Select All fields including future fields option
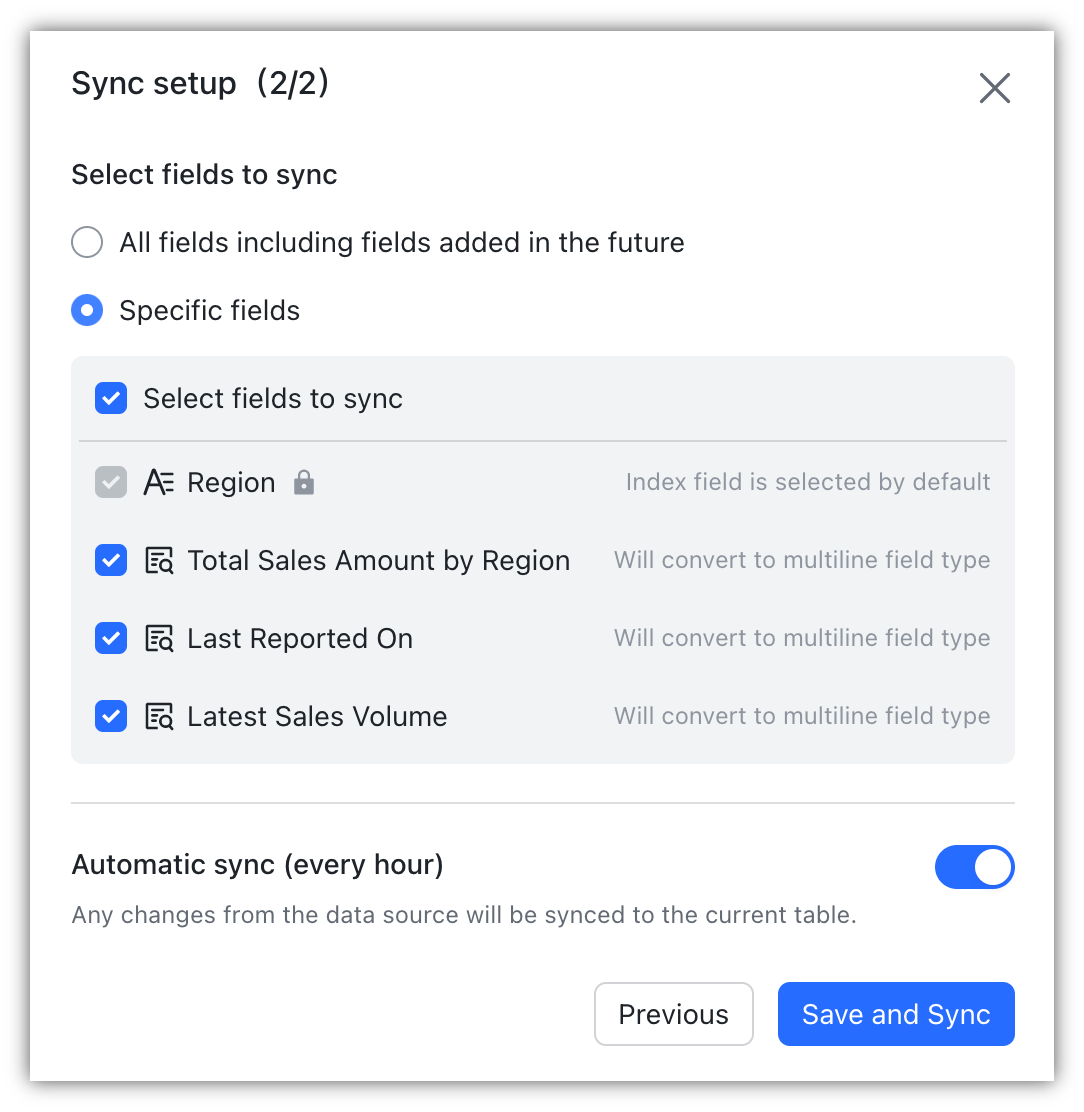1084x1112 pixels. click(88, 243)
